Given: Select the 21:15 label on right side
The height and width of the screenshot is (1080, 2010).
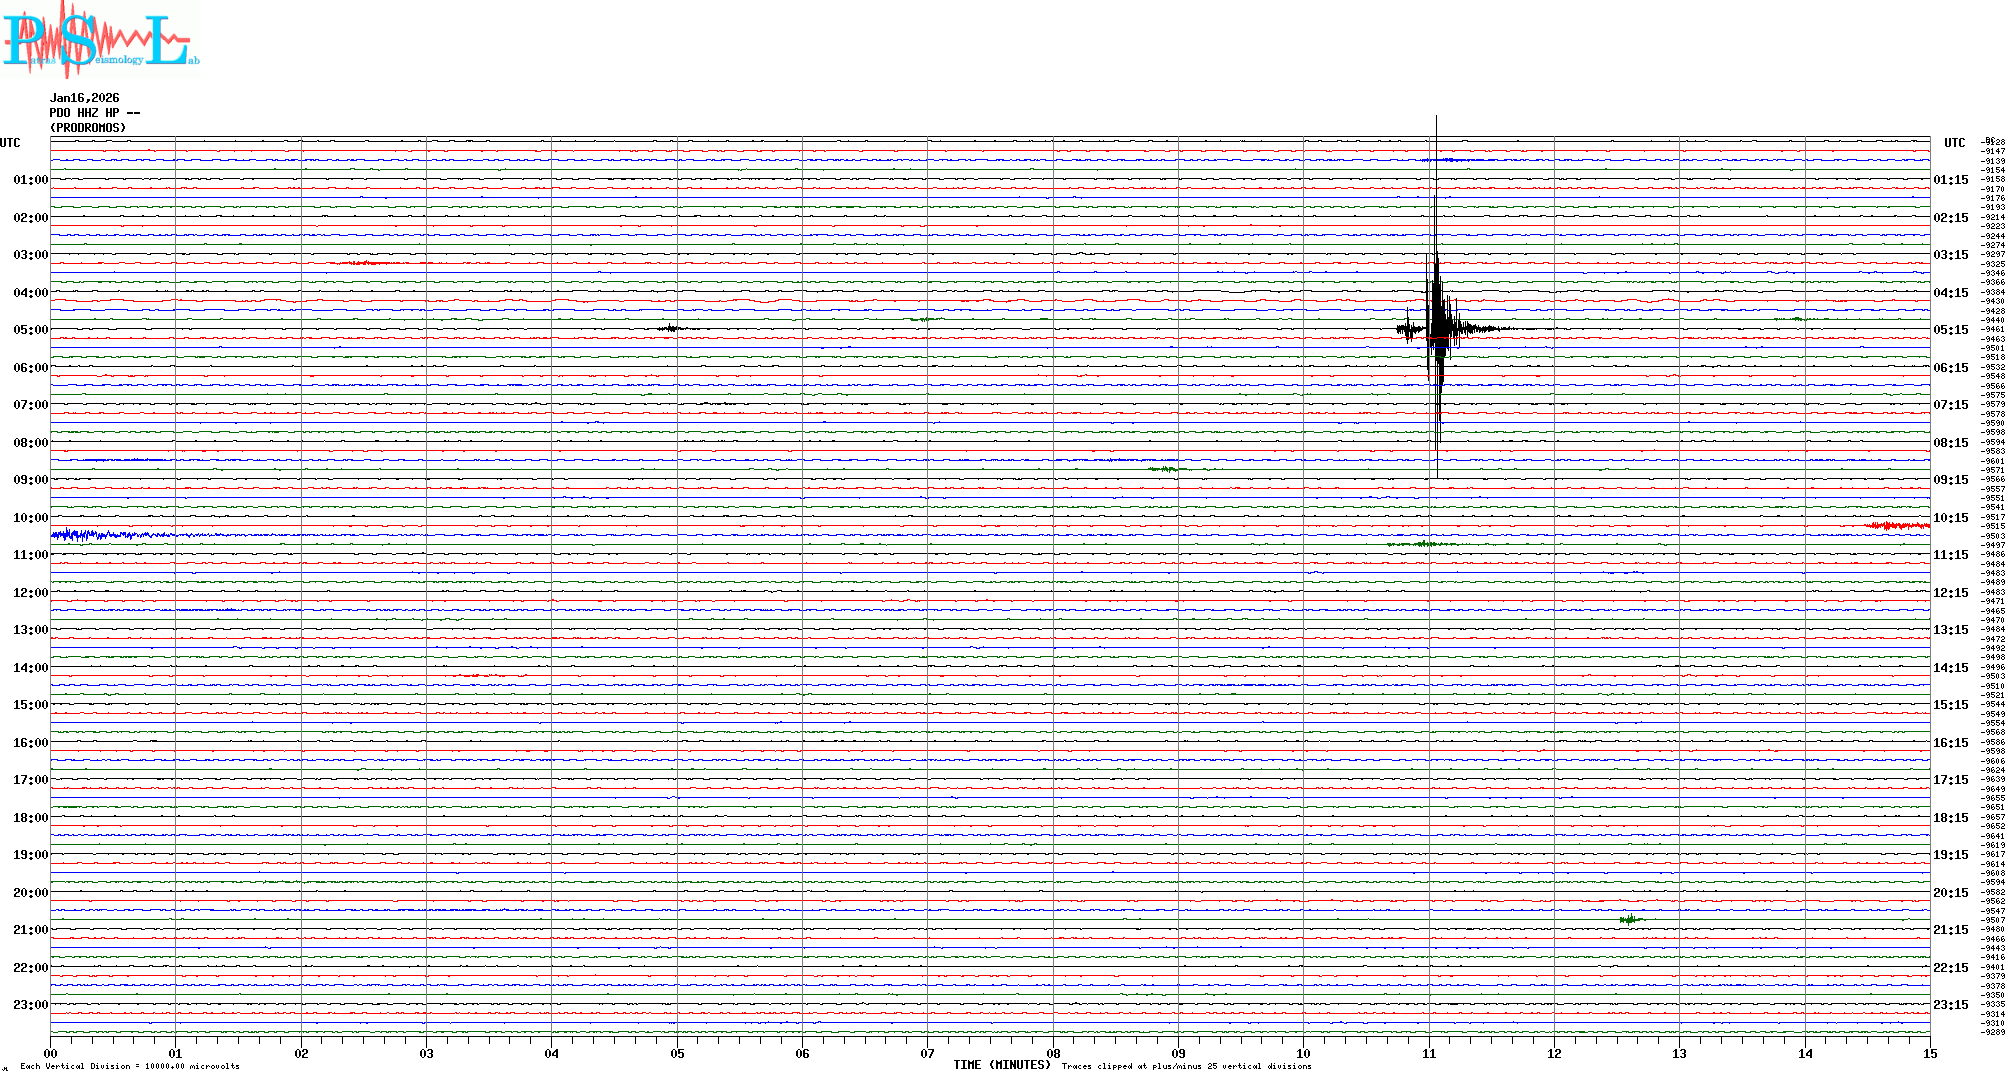Looking at the screenshot, I should click(x=1950, y=930).
